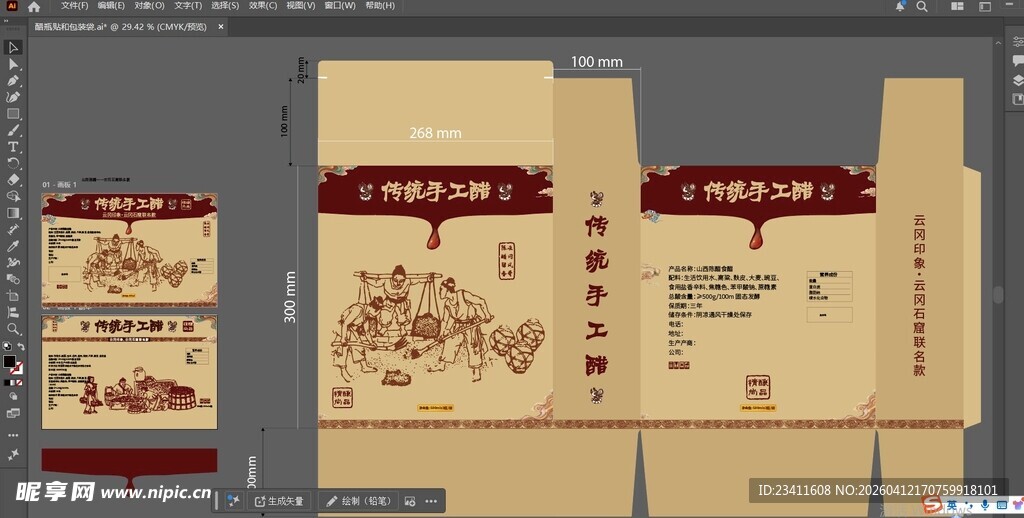Click the Ai application logo
Viewport: 1024px width, 518px height.
point(11,6)
